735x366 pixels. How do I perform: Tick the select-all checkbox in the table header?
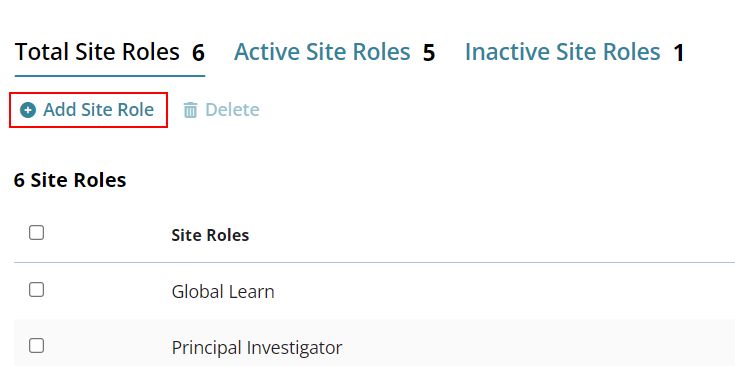pyautogui.click(x=37, y=232)
